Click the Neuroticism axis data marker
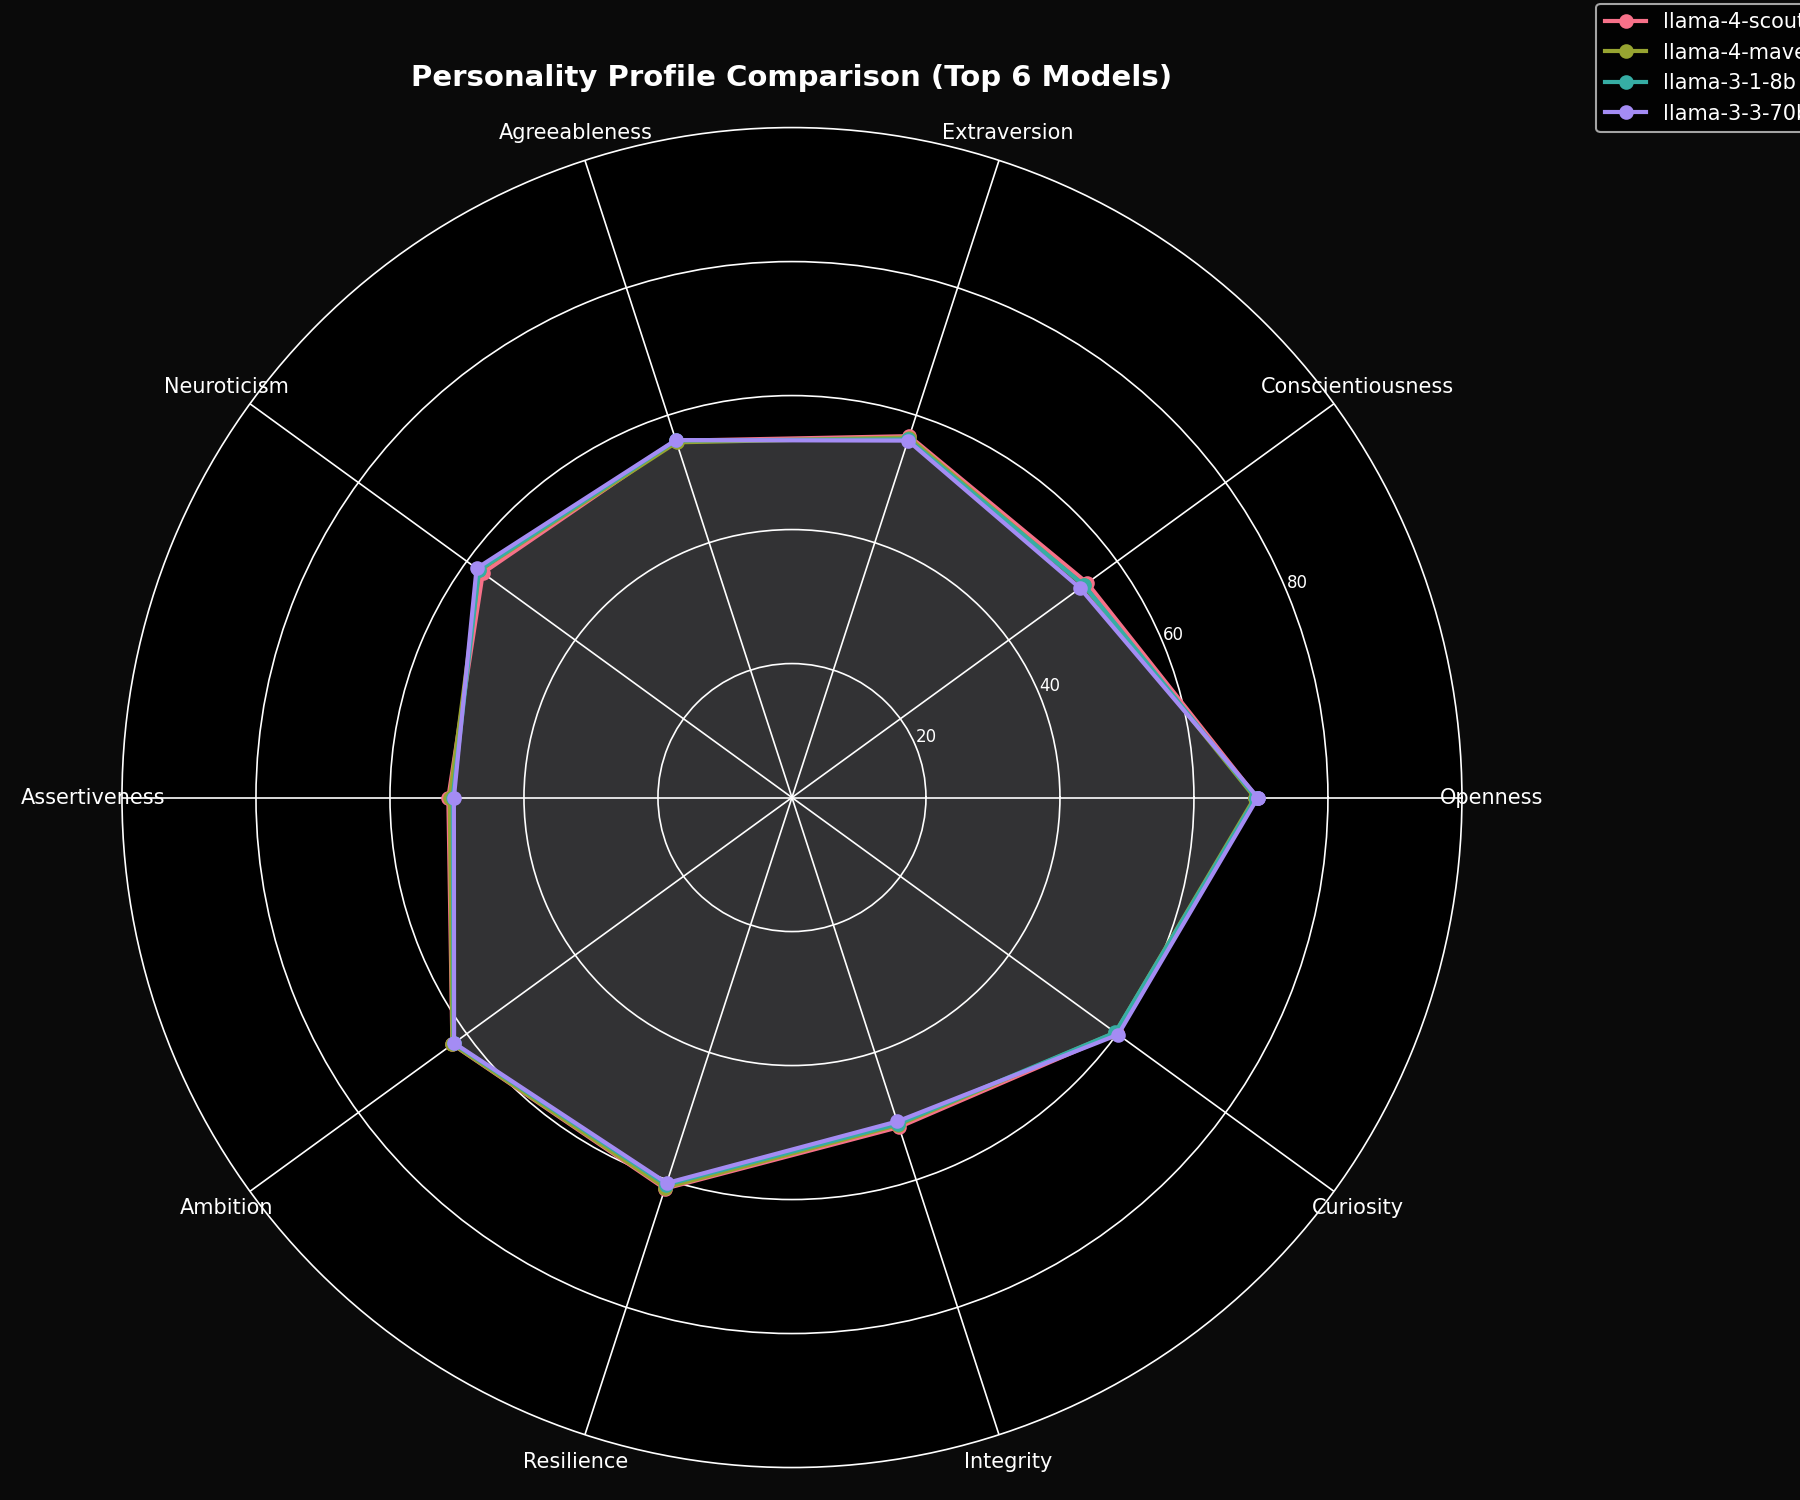 tap(478, 570)
